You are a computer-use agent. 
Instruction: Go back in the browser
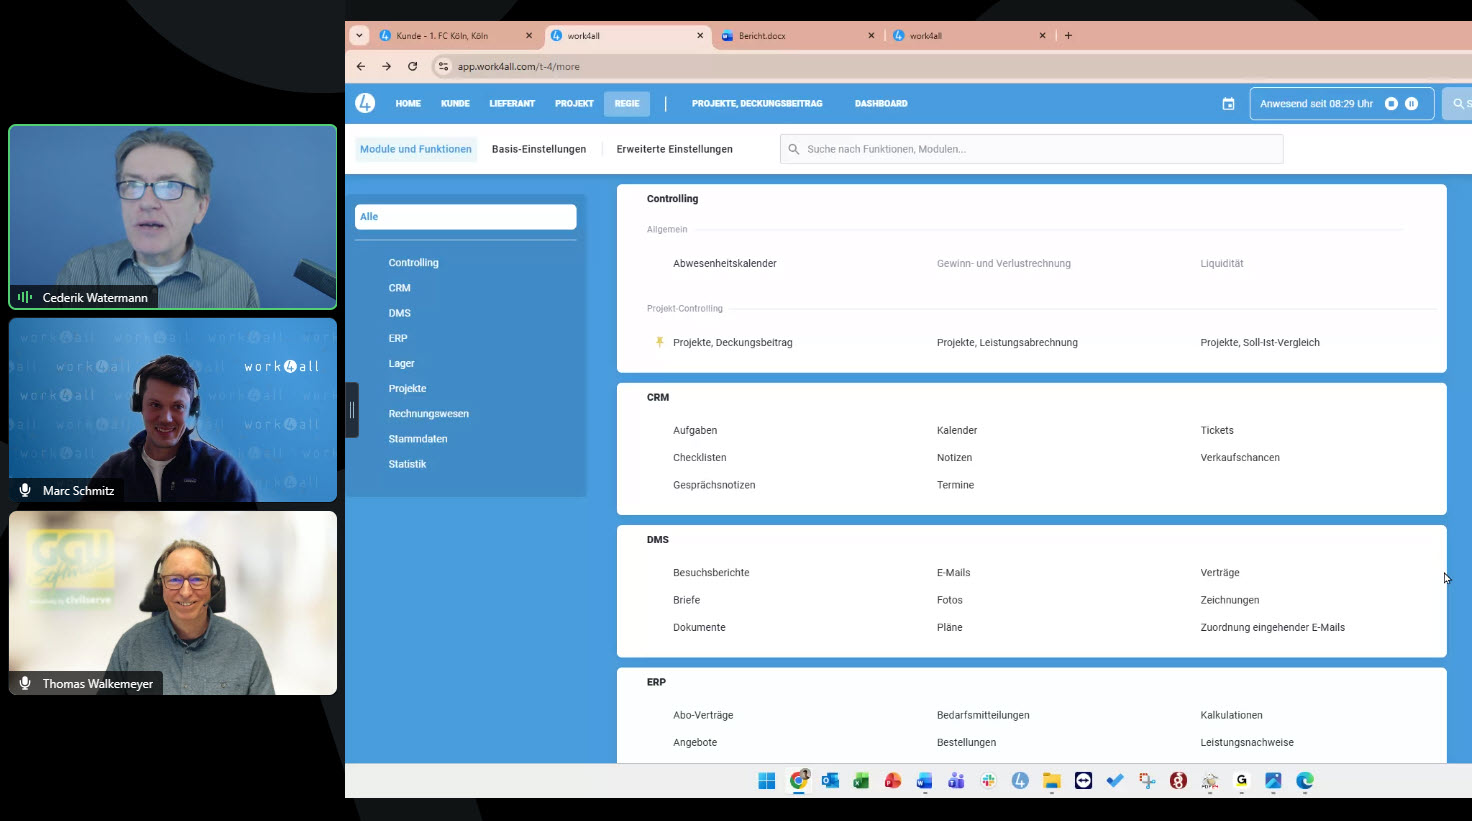click(x=361, y=66)
